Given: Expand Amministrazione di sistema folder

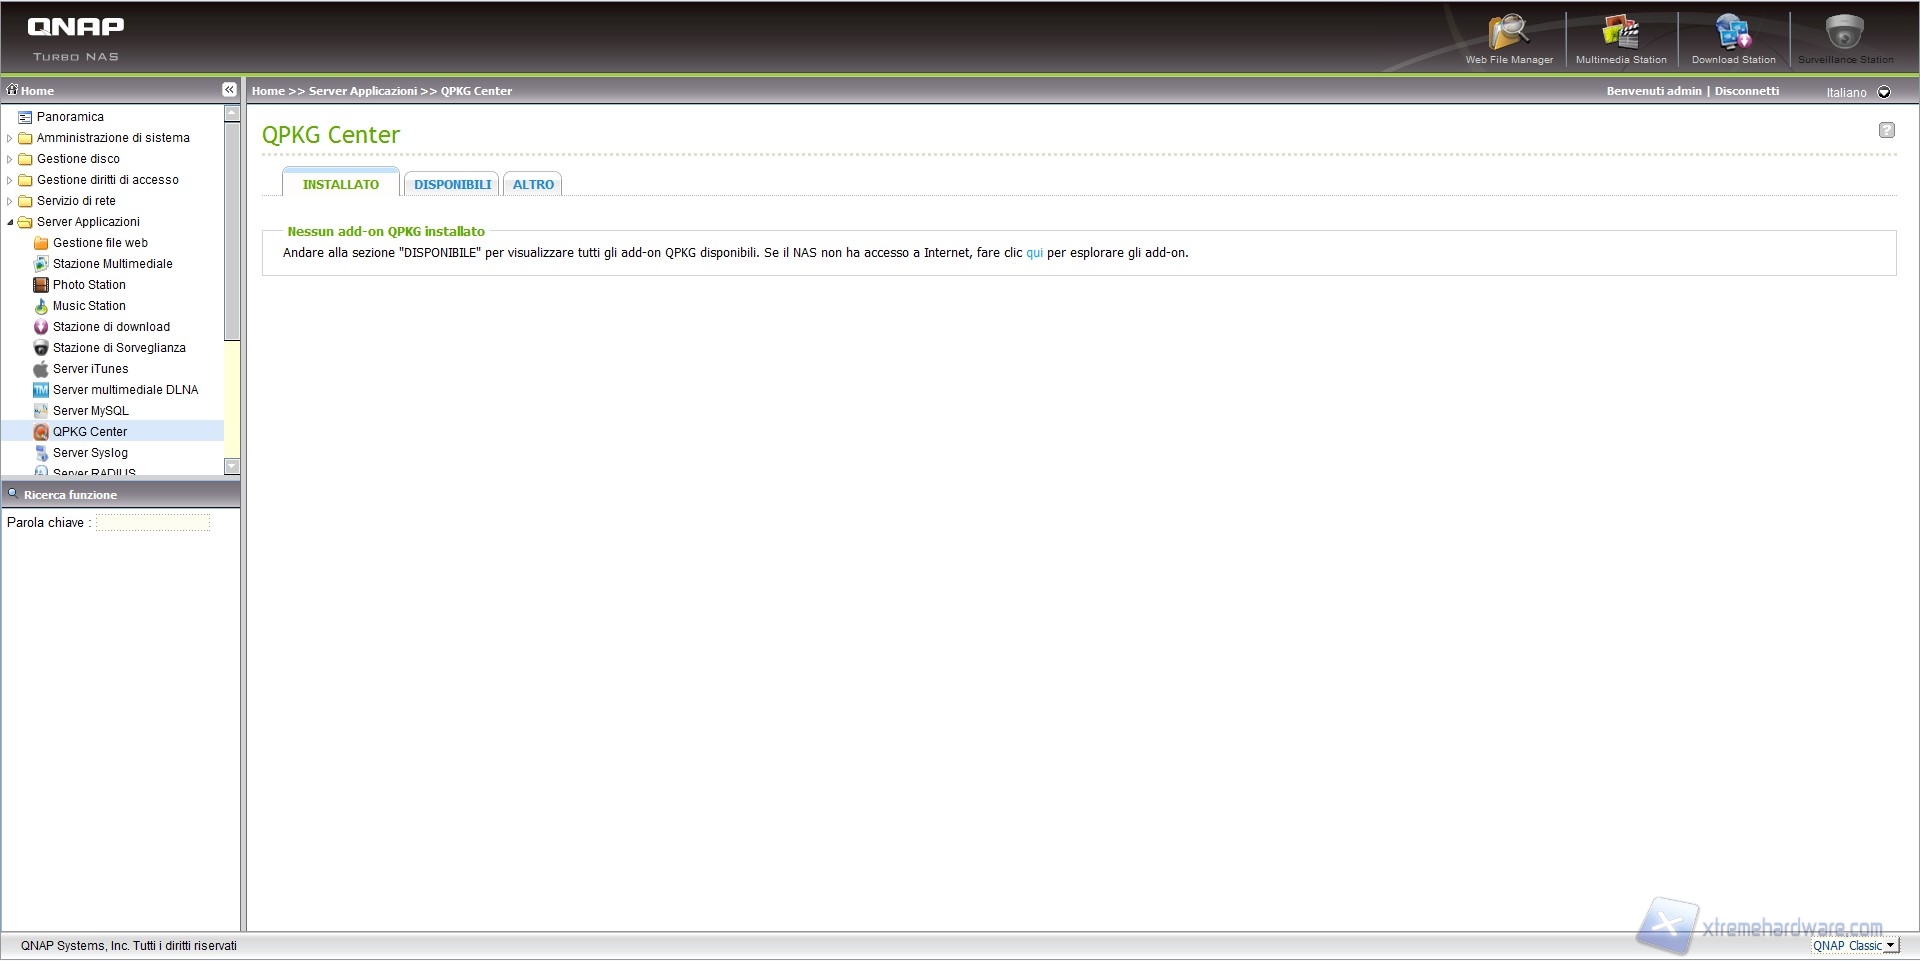Looking at the screenshot, I should (x=10, y=138).
